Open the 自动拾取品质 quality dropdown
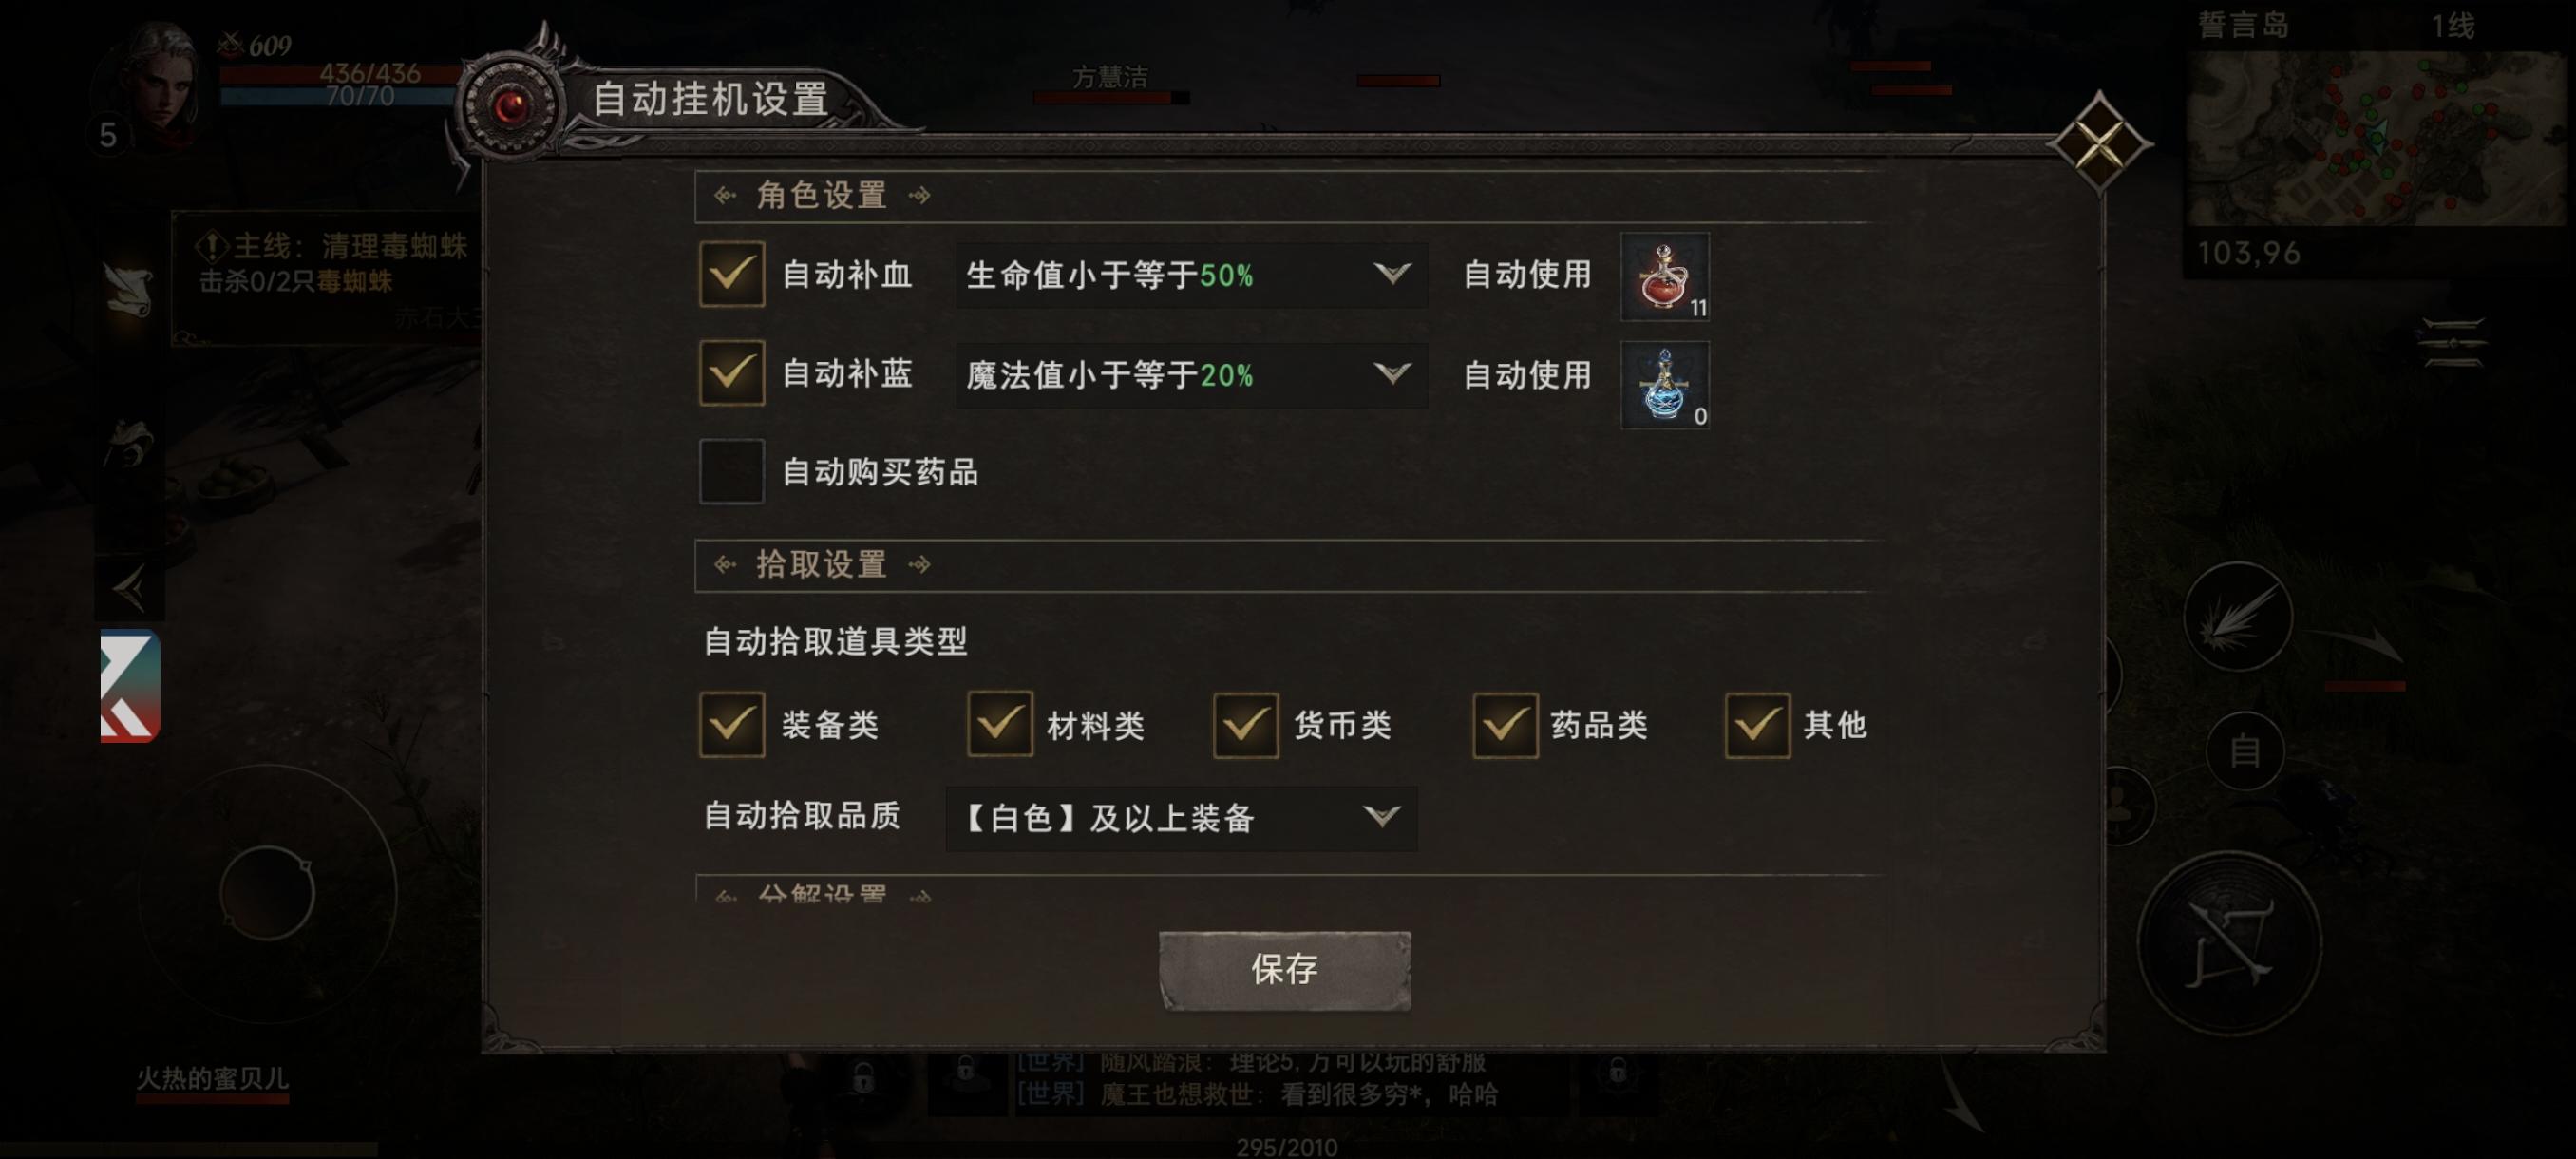The image size is (2576, 1159). tap(1181, 818)
